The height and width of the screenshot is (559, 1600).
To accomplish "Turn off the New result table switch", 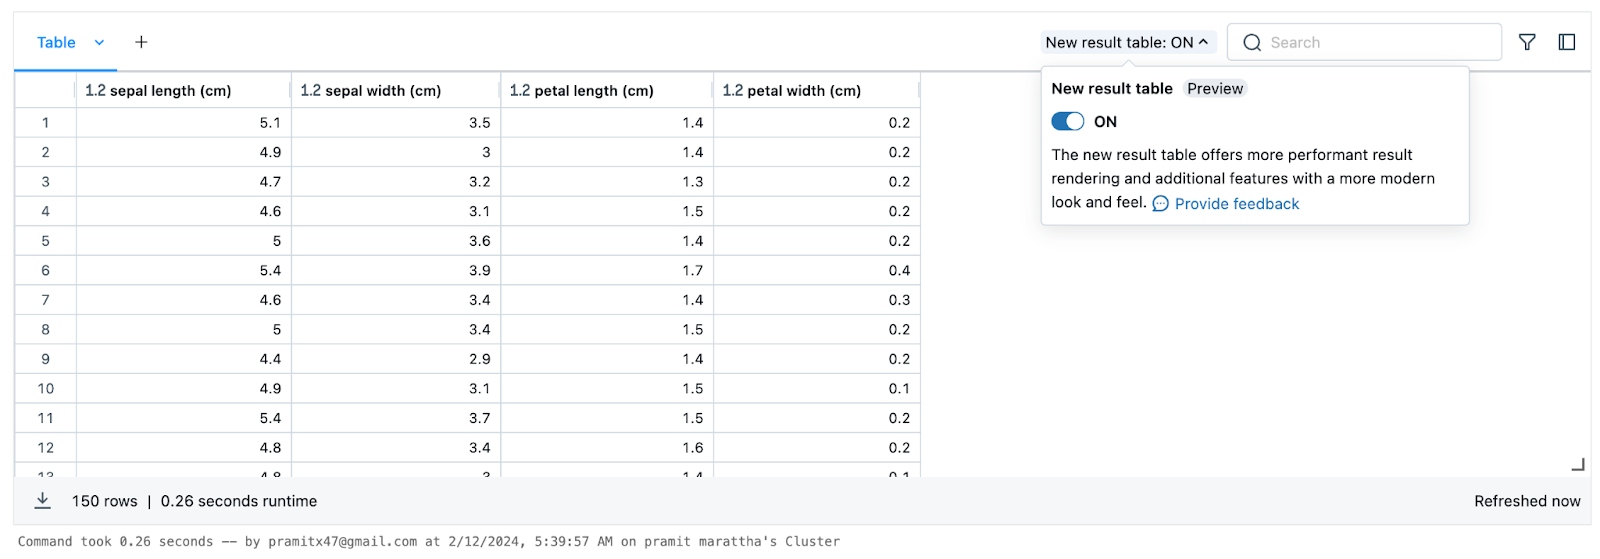I will (1068, 121).
